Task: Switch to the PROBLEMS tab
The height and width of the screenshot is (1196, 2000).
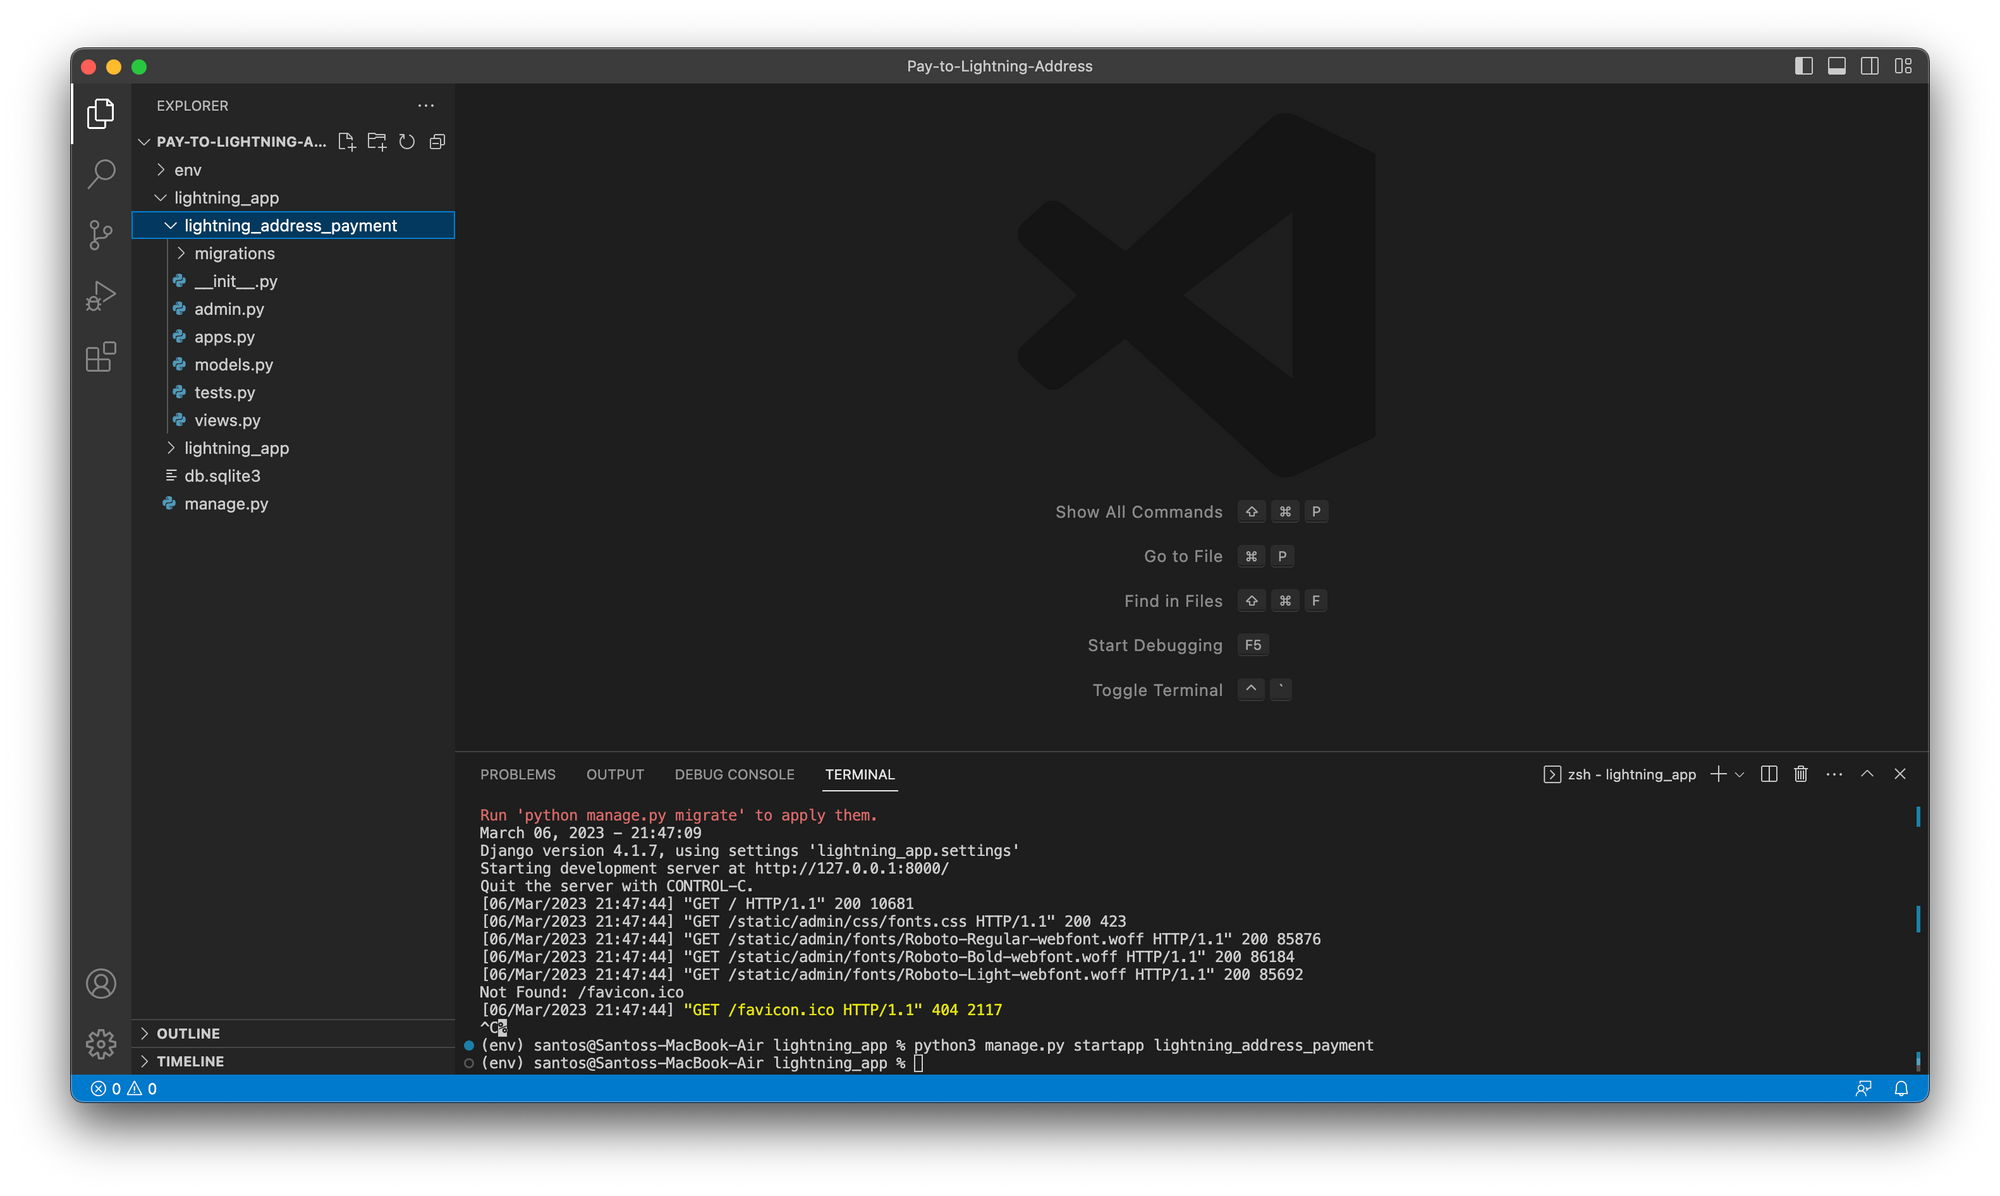Action: pos(517,775)
